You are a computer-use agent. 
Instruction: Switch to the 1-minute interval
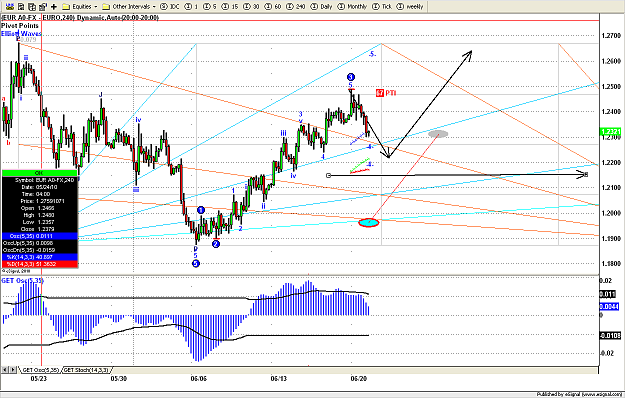[x=192, y=6]
